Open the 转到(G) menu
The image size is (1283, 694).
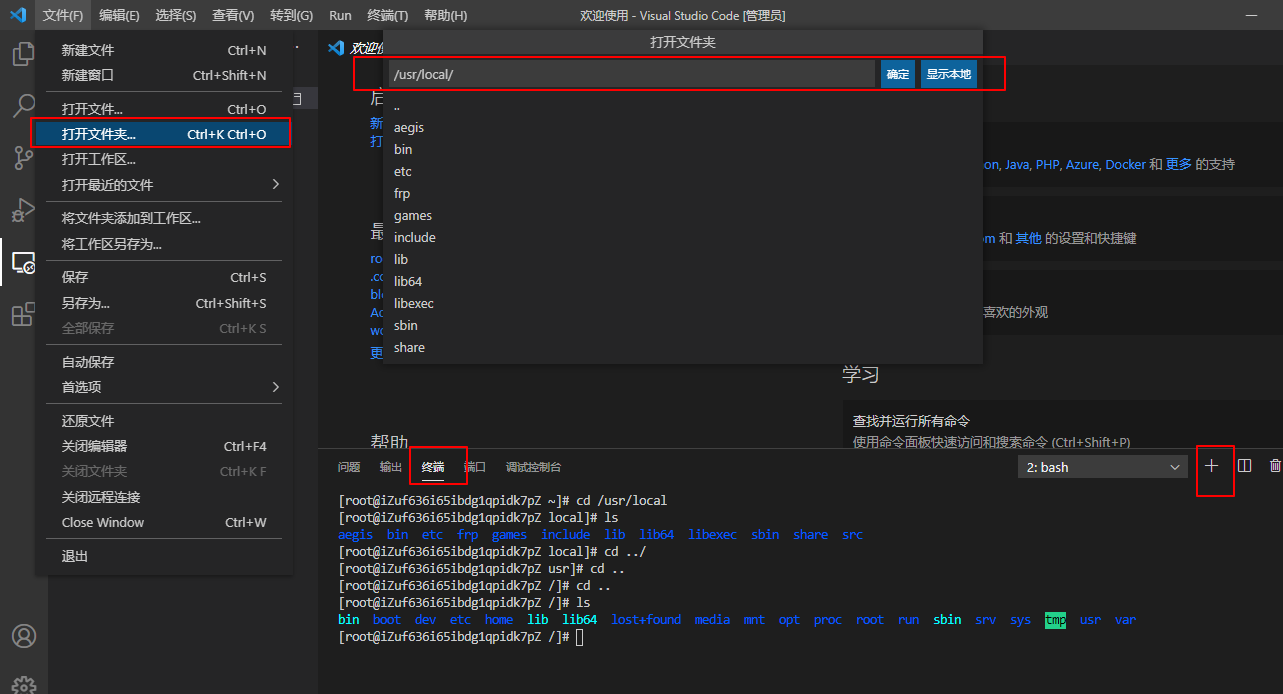[x=291, y=15]
